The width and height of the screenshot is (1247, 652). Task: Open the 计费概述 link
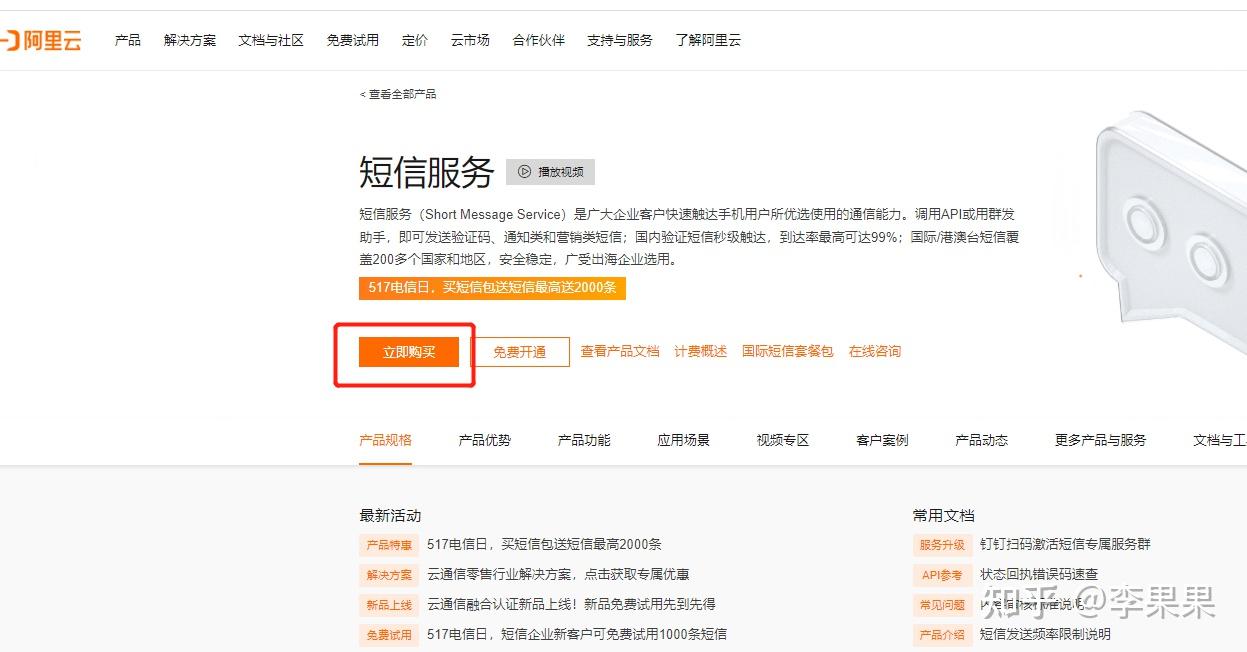coord(701,352)
